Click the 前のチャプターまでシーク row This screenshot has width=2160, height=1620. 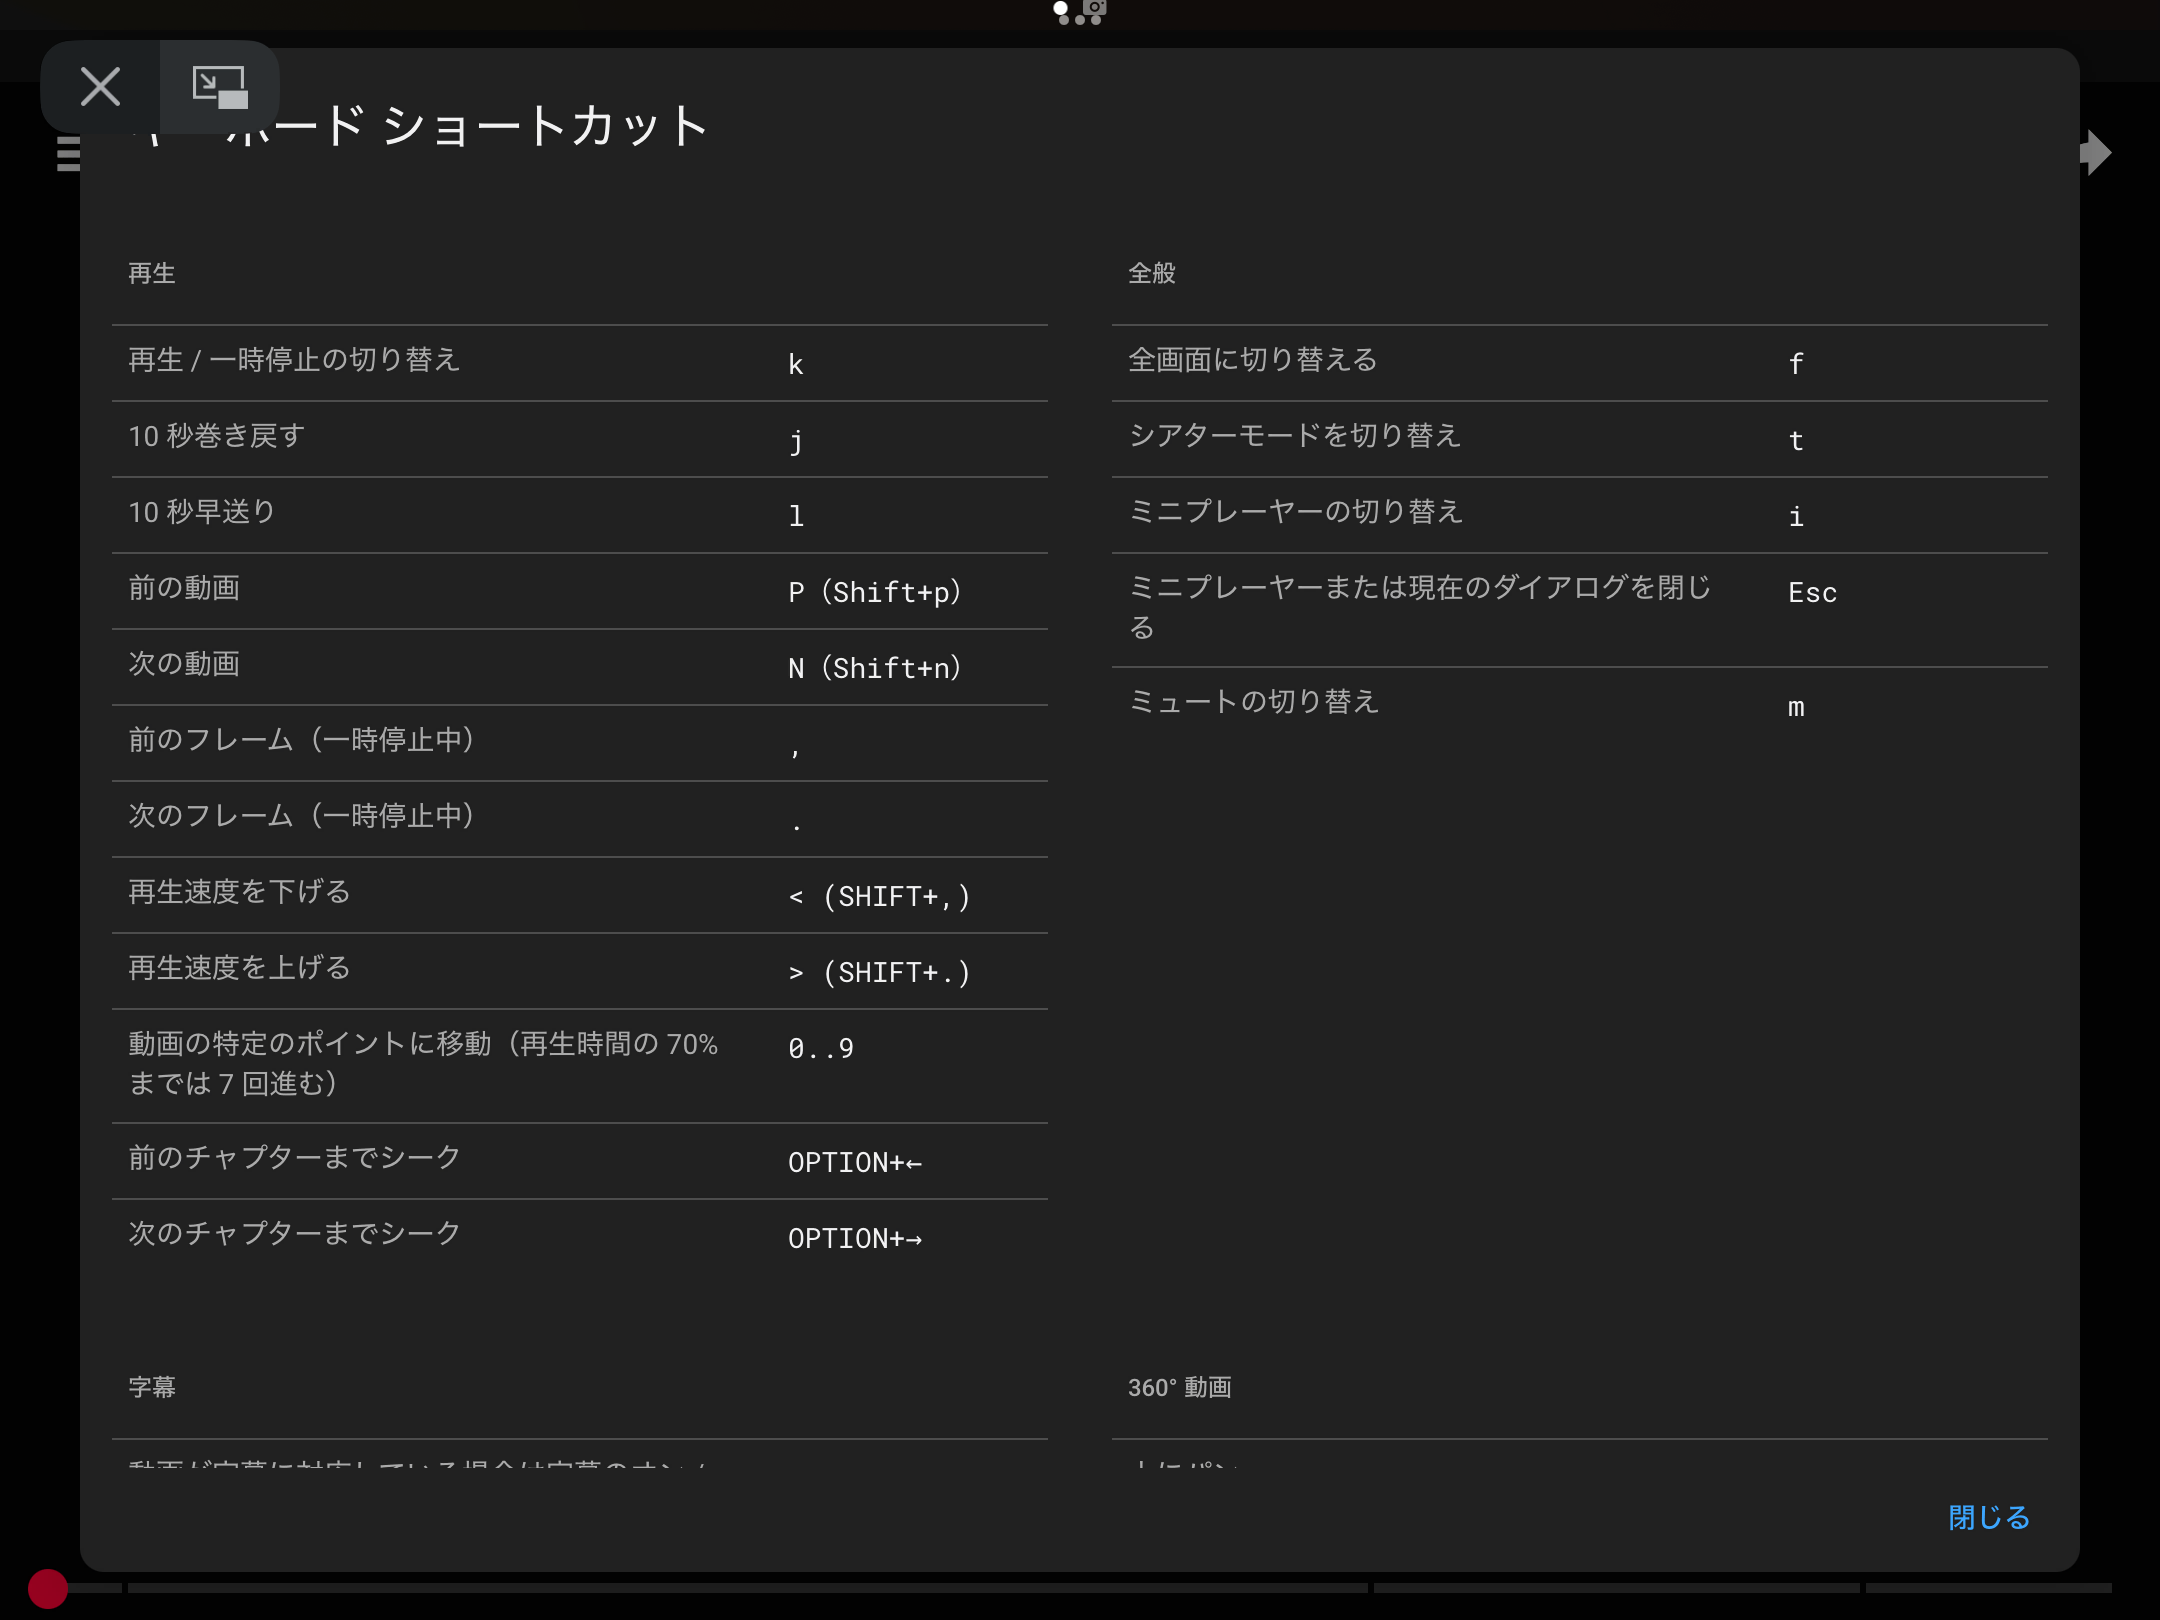[x=579, y=1160]
